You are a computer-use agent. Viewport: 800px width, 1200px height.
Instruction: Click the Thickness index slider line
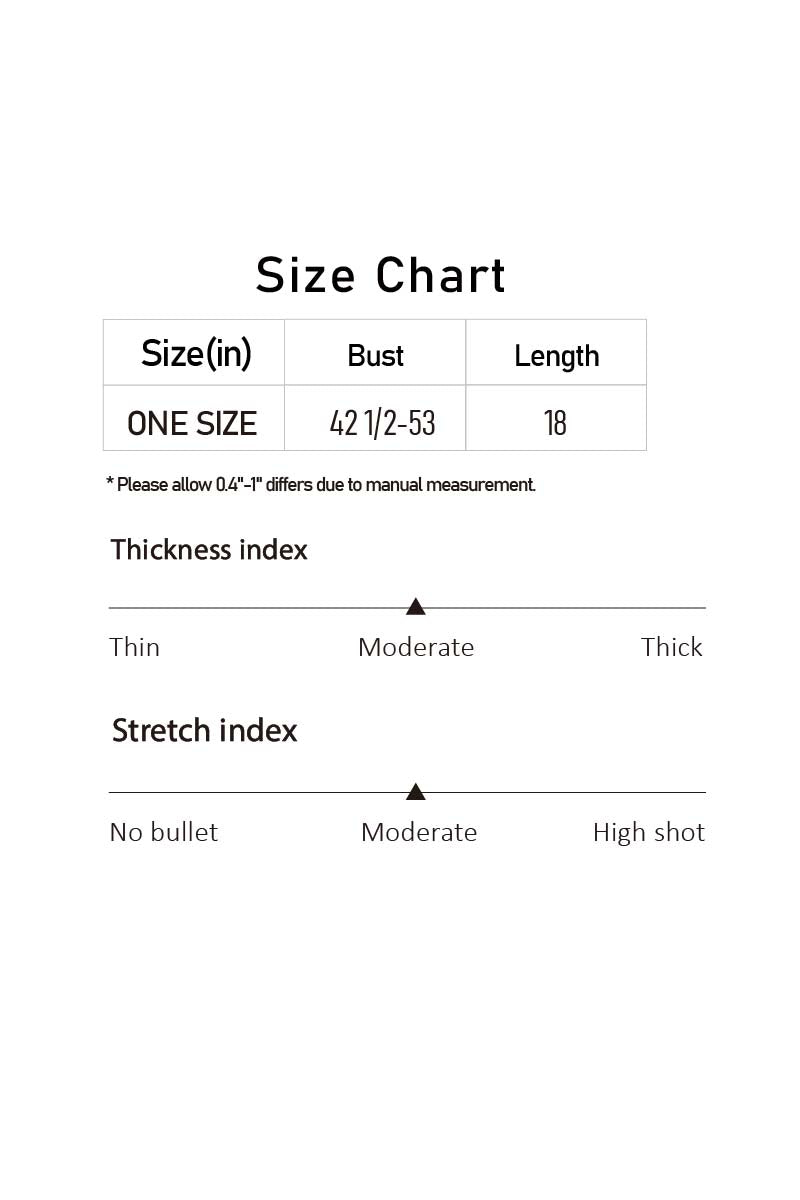pyautogui.click(x=407, y=607)
